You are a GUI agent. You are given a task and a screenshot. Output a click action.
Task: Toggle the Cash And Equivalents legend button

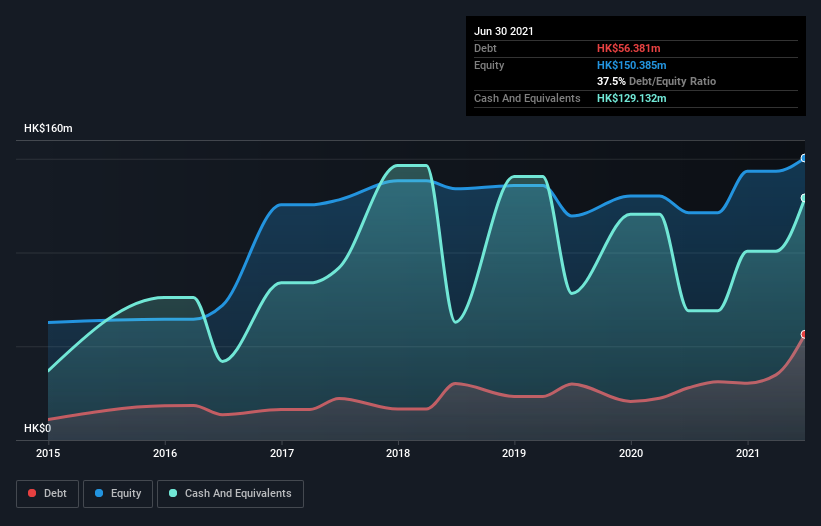point(230,494)
